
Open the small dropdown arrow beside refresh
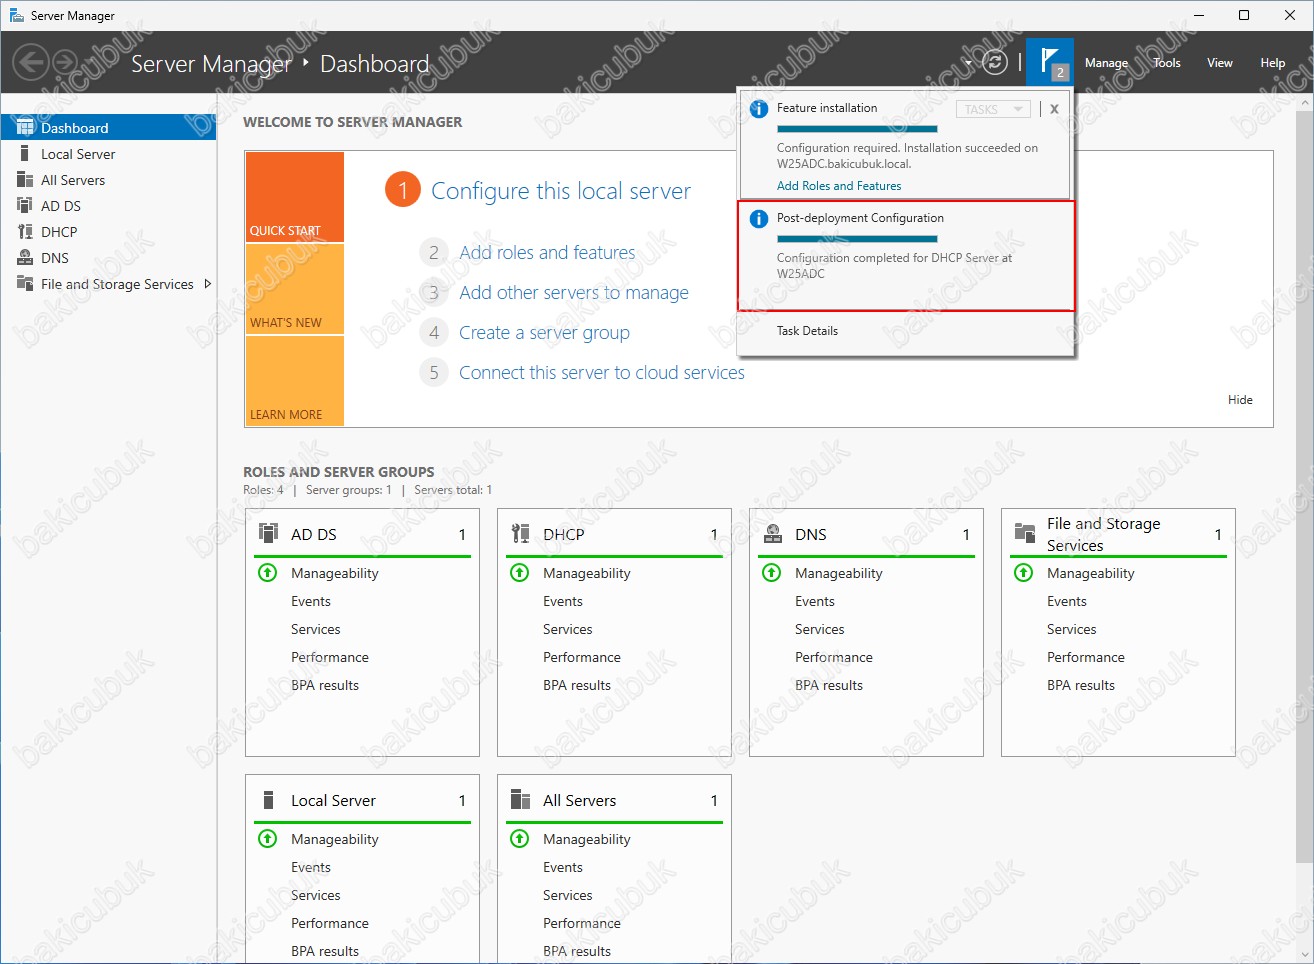pos(968,63)
